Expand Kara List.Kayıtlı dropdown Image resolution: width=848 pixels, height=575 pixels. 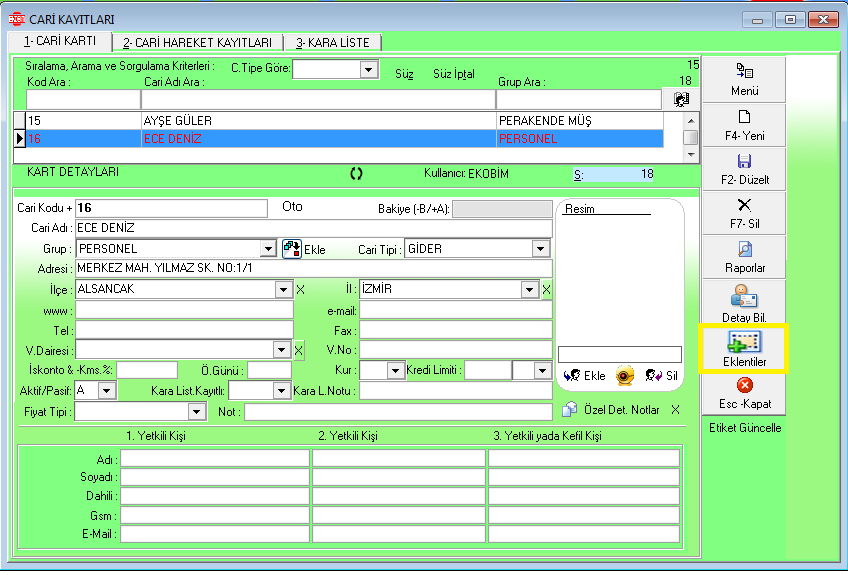(281, 391)
